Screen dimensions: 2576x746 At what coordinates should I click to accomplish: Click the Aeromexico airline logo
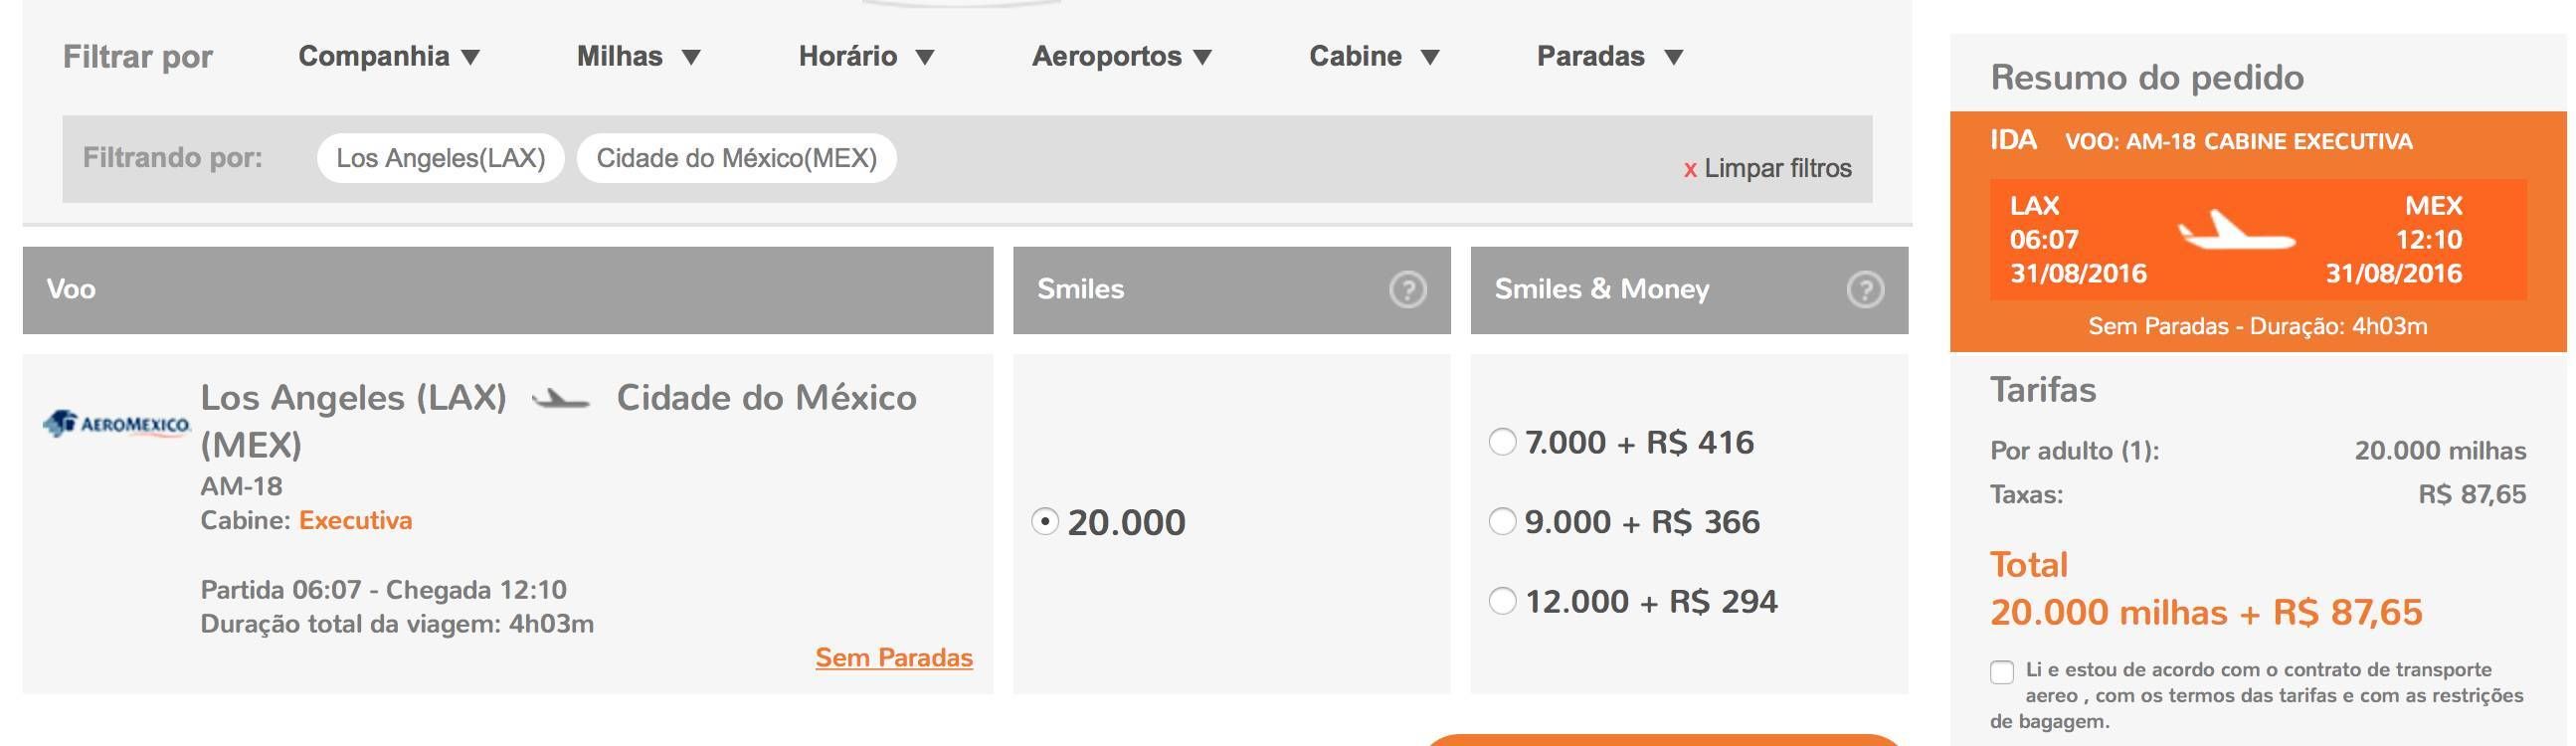pyautogui.click(x=116, y=424)
